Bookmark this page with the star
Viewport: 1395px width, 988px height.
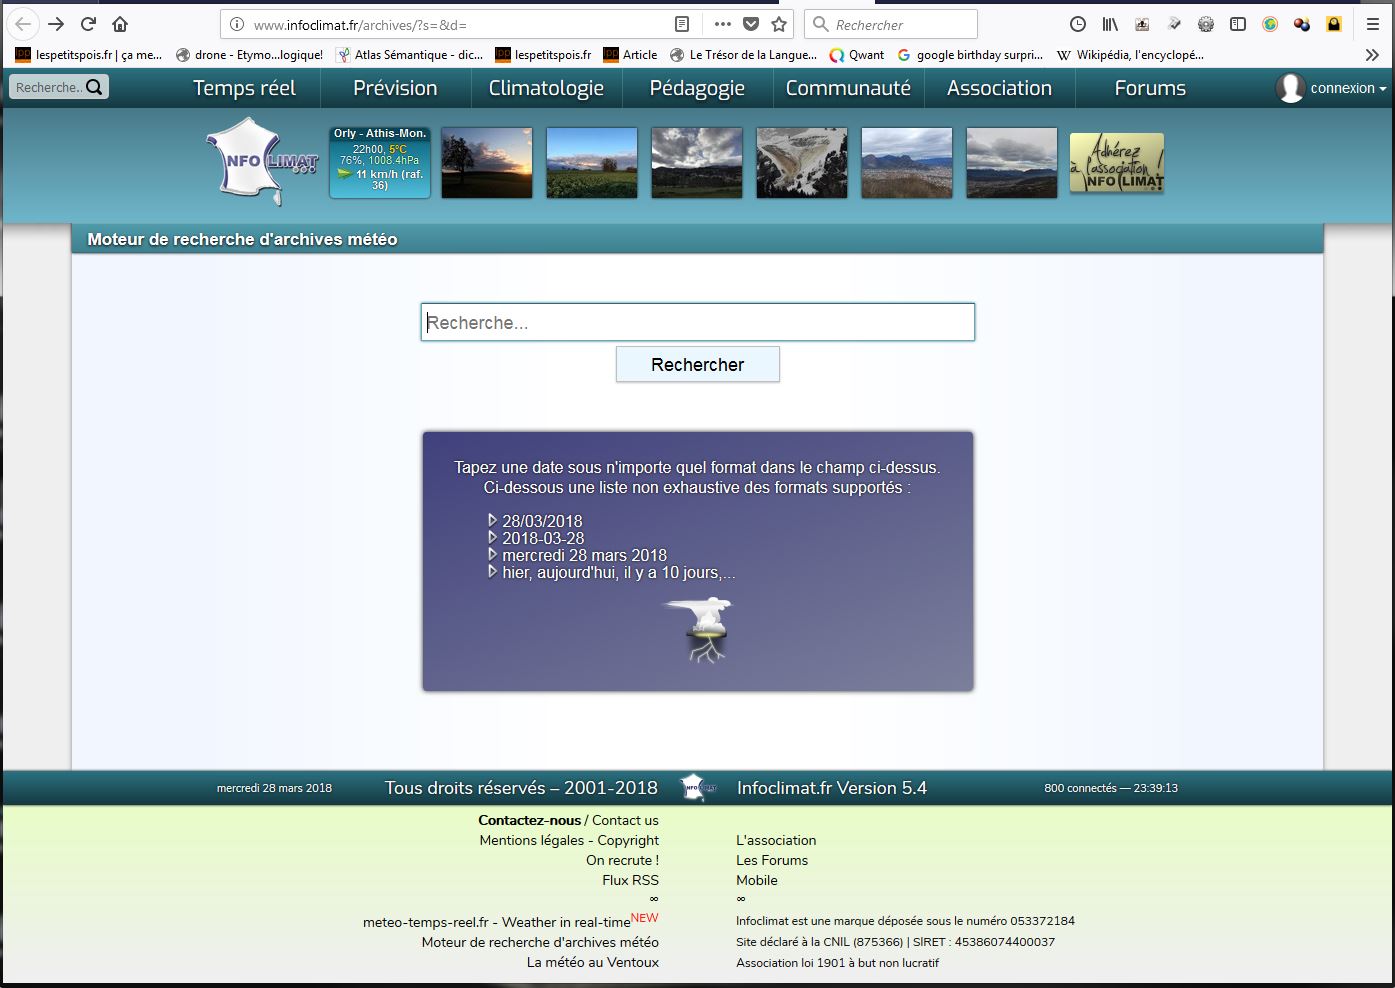coord(779,24)
